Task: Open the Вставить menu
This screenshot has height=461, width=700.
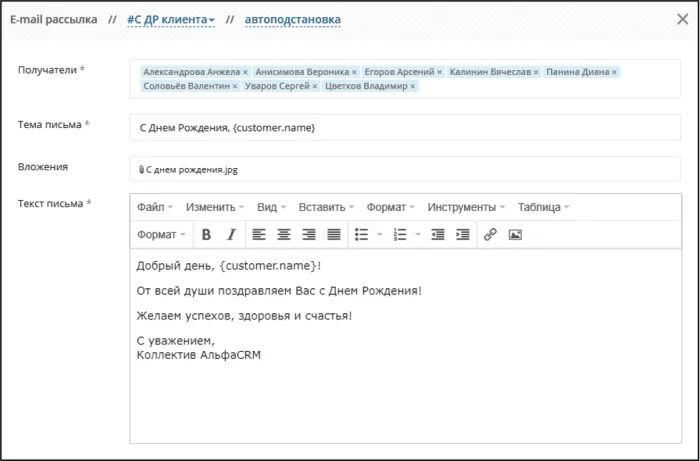Action: click(326, 207)
